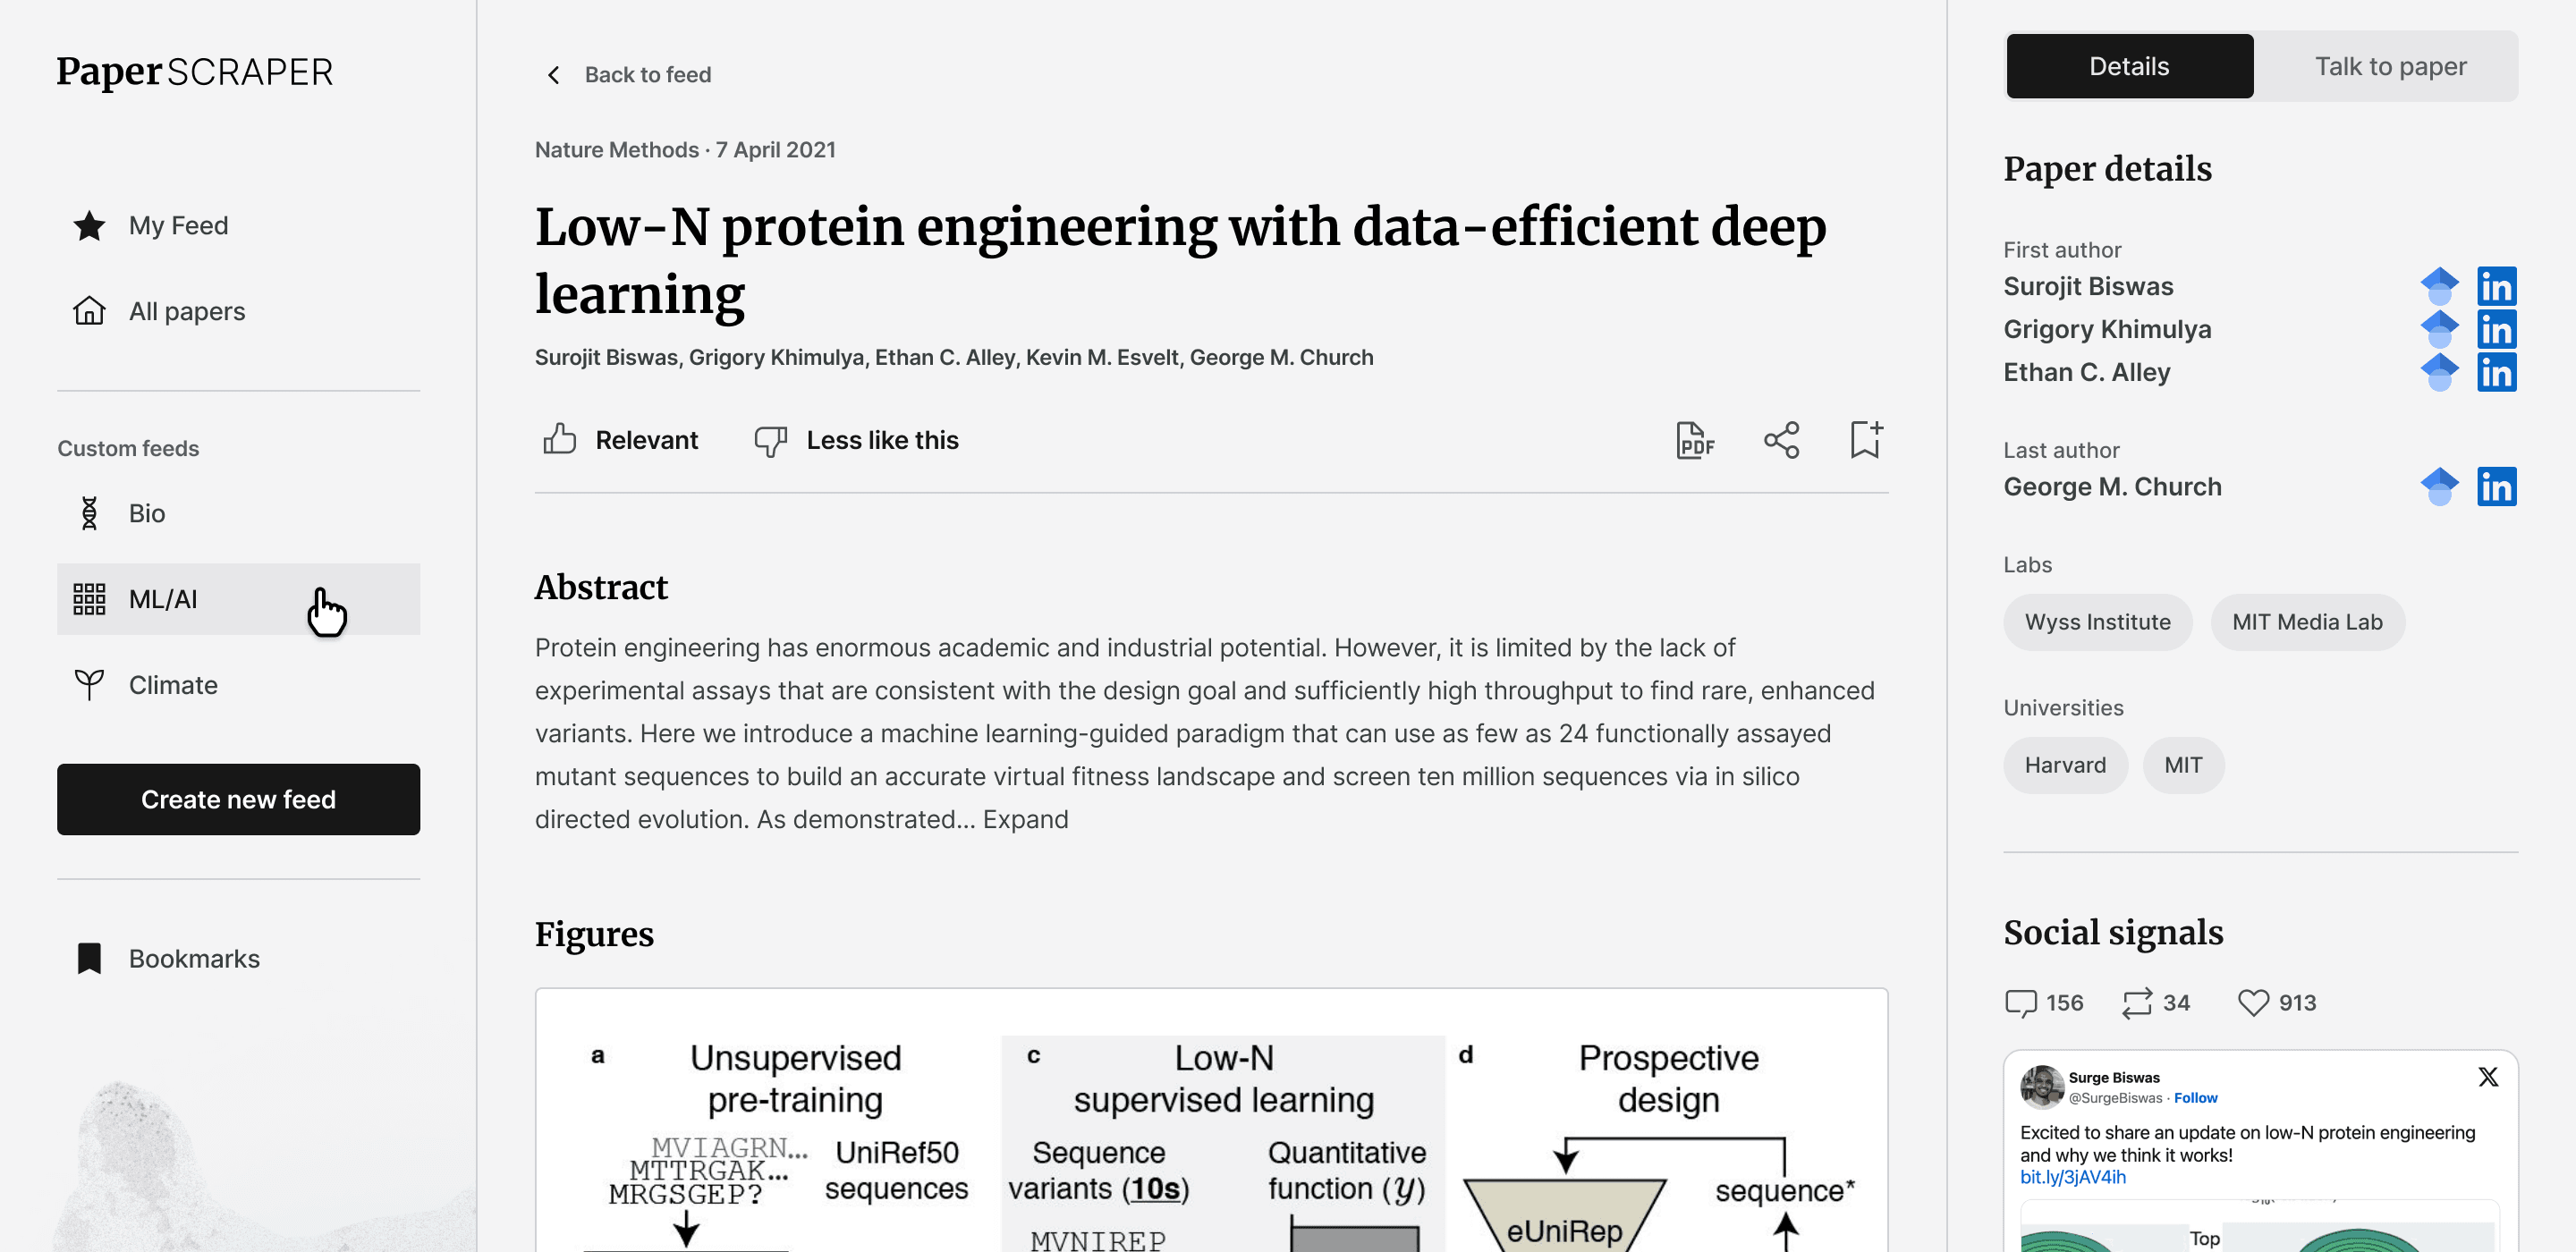Screen dimensions: 2576x1252
Task: Open Surojit Biswas's LinkedIn profile
Action: coord(2496,287)
